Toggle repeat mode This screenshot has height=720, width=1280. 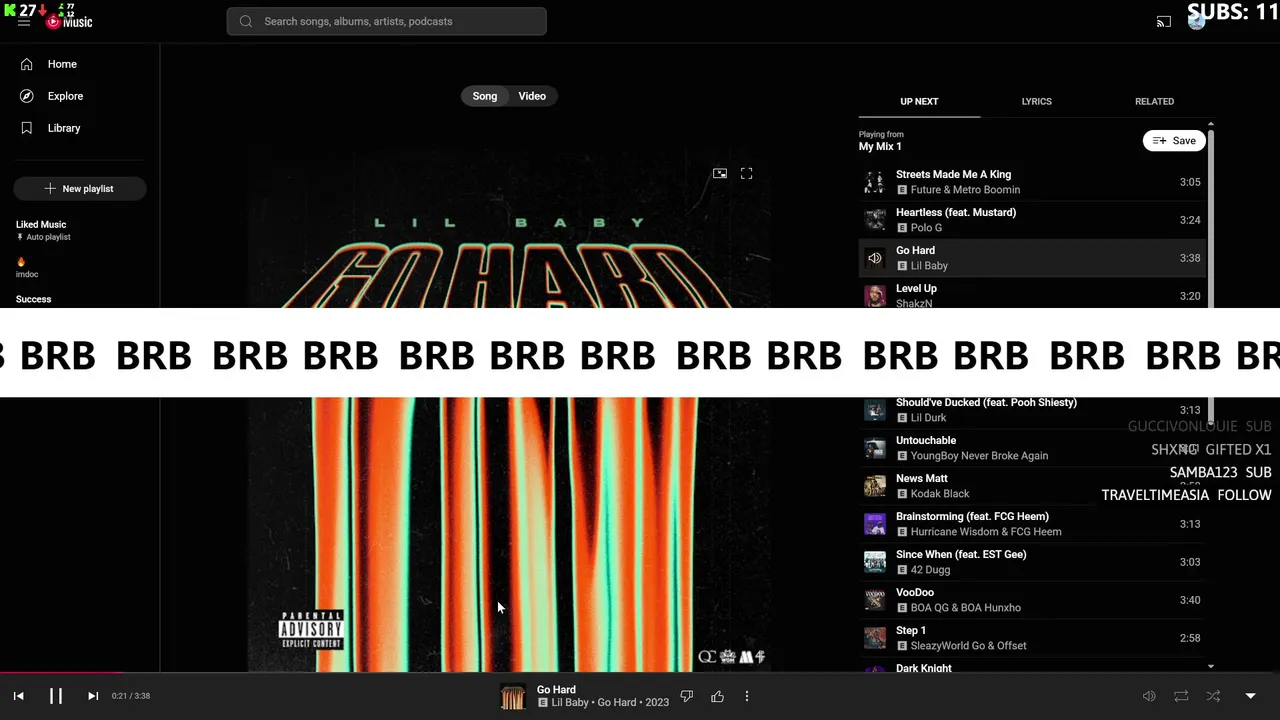coord(1181,696)
